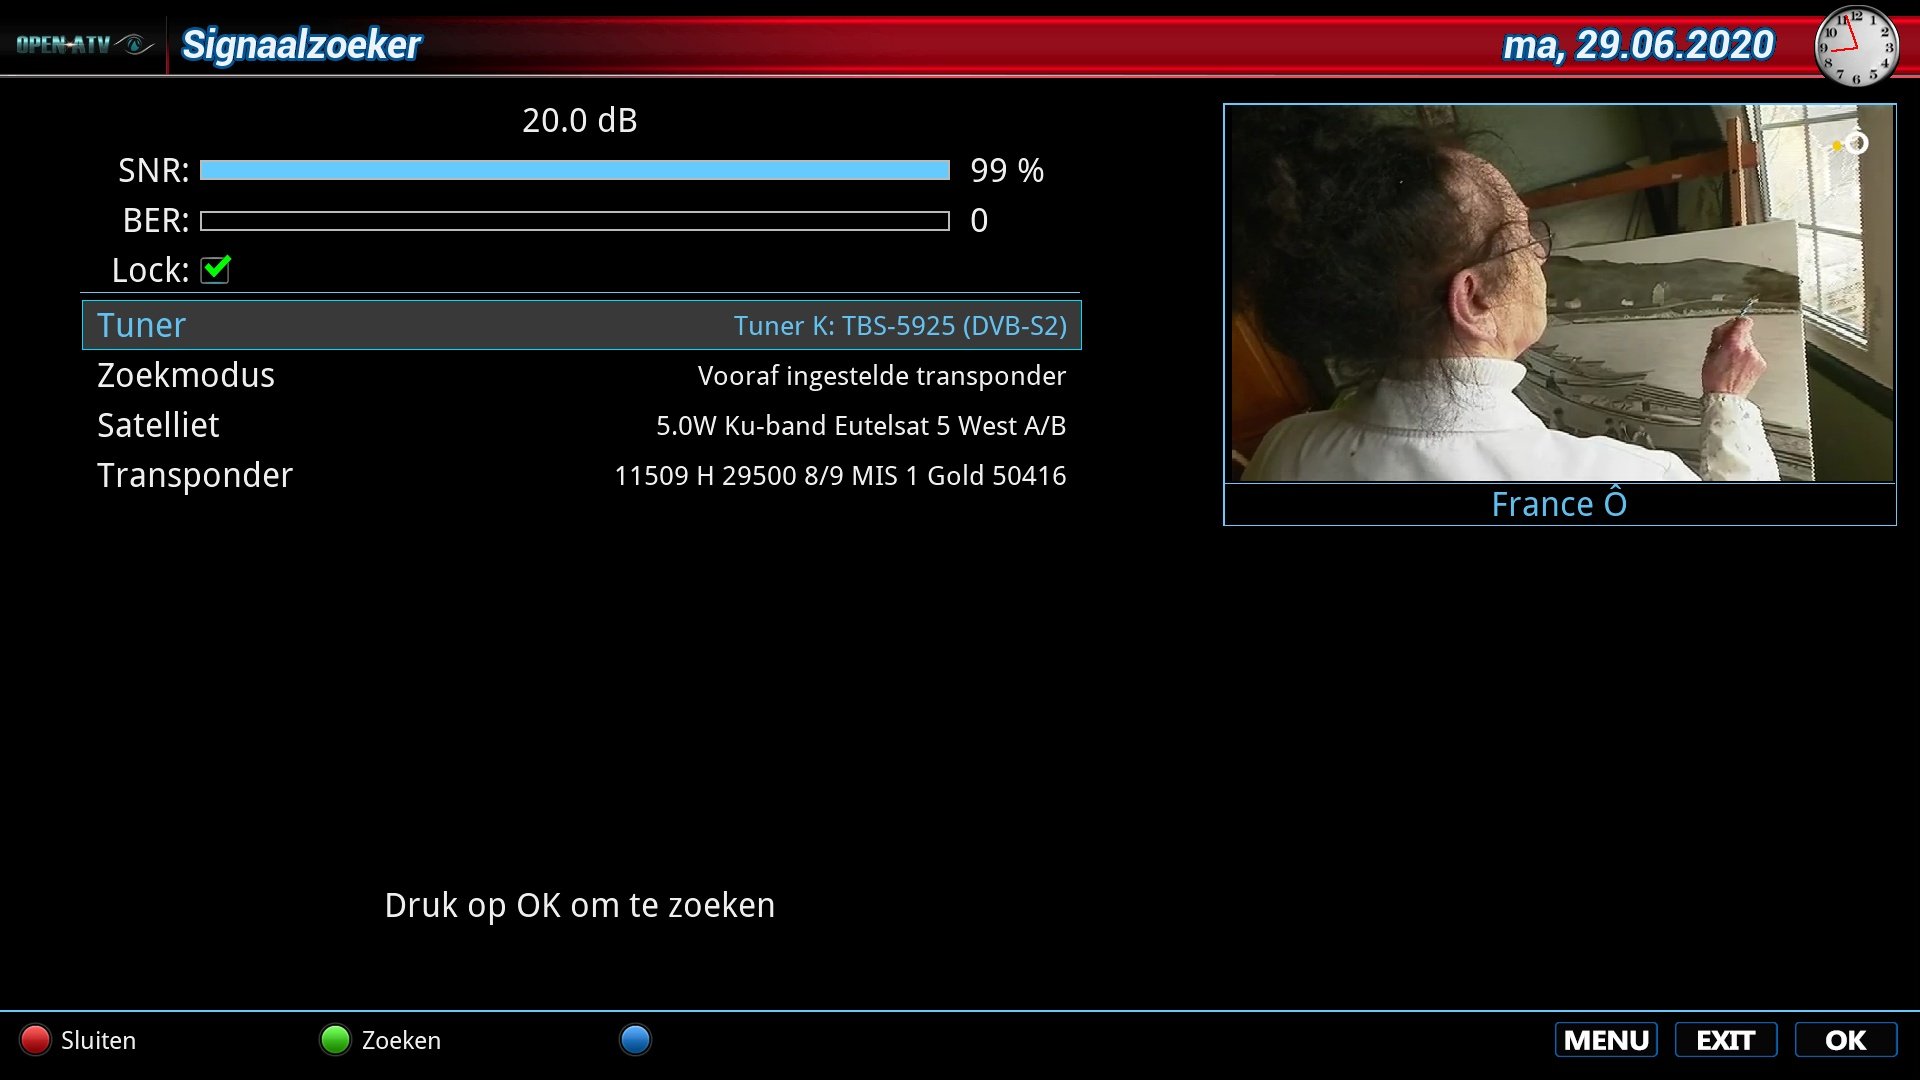This screenshot has height=1080, width=1920.
Task: Click the Zoeken label
Action: click(401, 1040)
